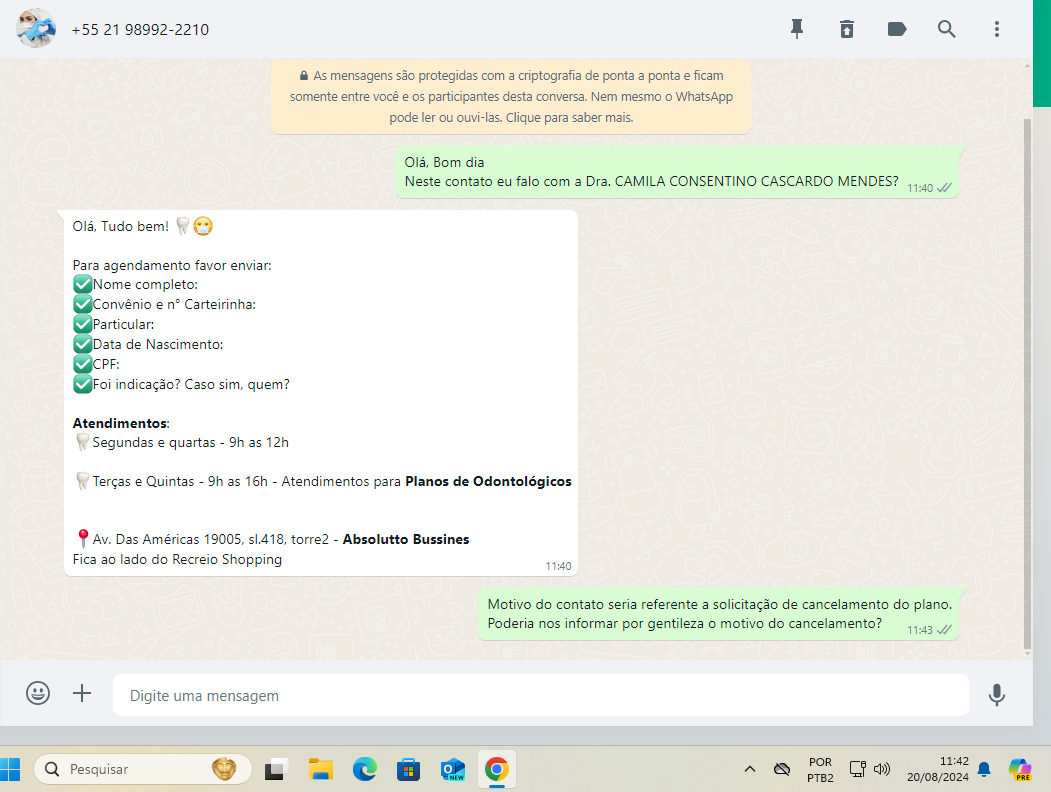The height and width of the screenshot is (792, 1051).
Task: Click the 'Convênio e n° Carteirinha:' line
Action: tap(164, 304)
